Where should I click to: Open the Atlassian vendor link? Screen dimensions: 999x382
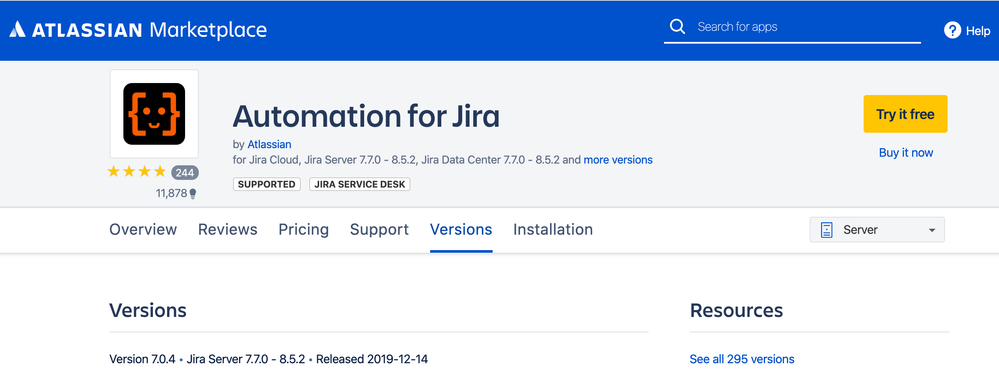click(269, 145)
